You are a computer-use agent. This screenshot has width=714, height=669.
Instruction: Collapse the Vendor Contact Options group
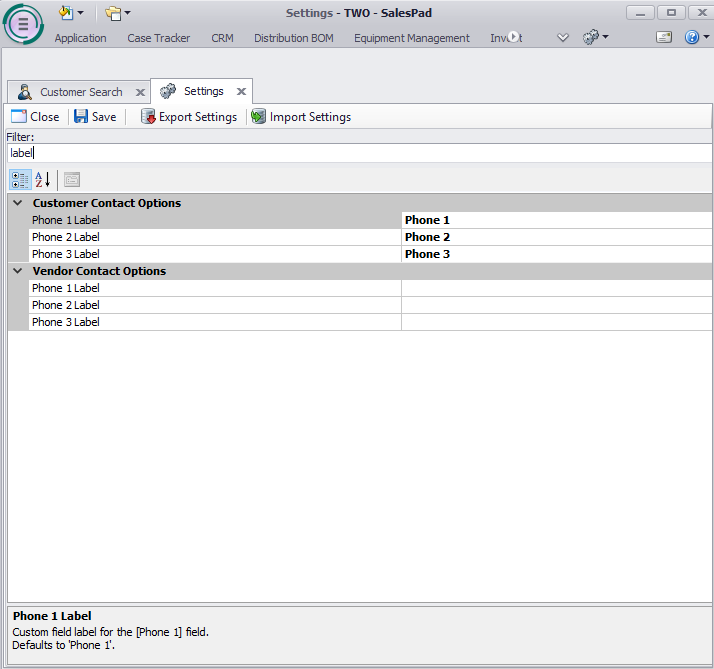[17, 271]
